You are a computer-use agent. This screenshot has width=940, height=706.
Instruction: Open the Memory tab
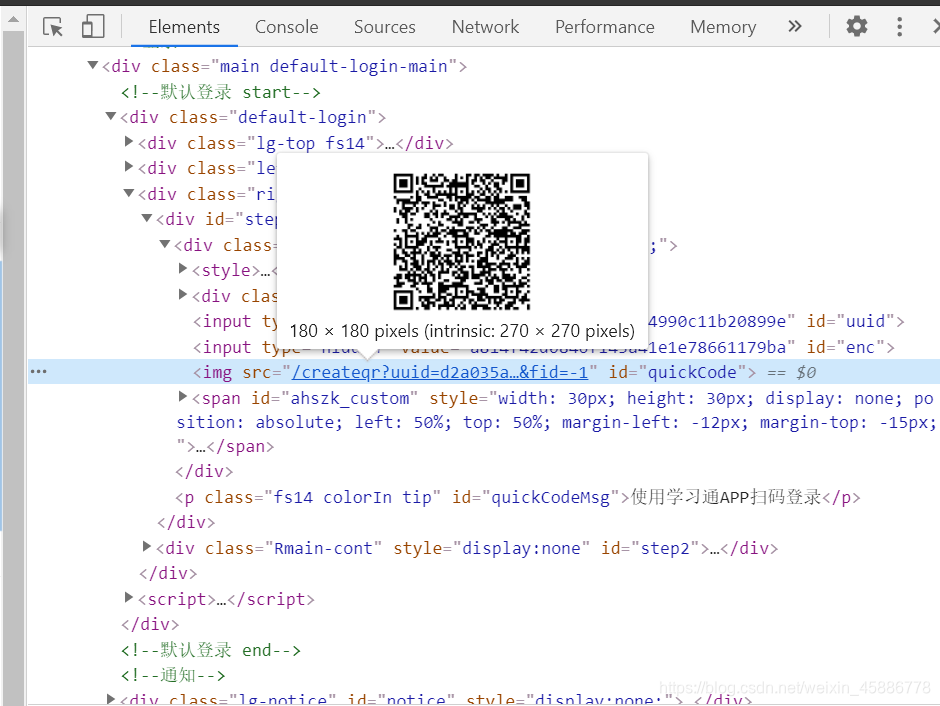[x=723, y=27]
